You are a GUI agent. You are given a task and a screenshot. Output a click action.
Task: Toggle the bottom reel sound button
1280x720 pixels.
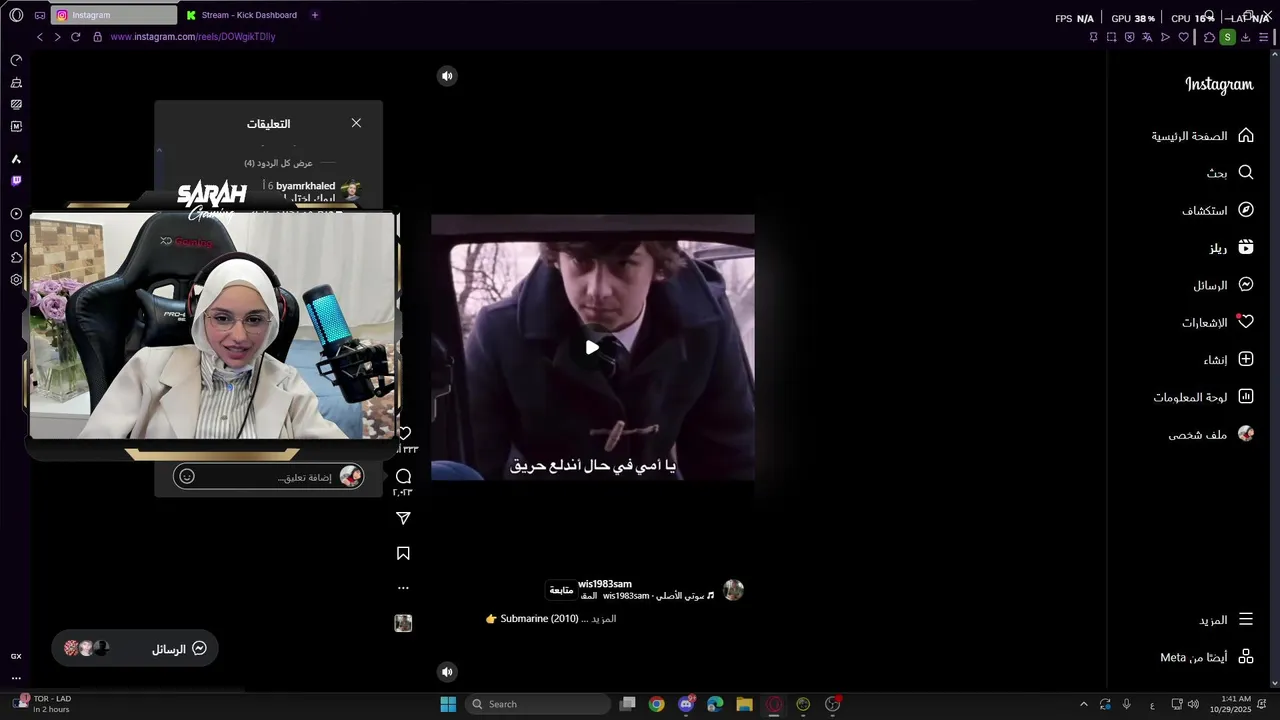(x=447, y=672)
